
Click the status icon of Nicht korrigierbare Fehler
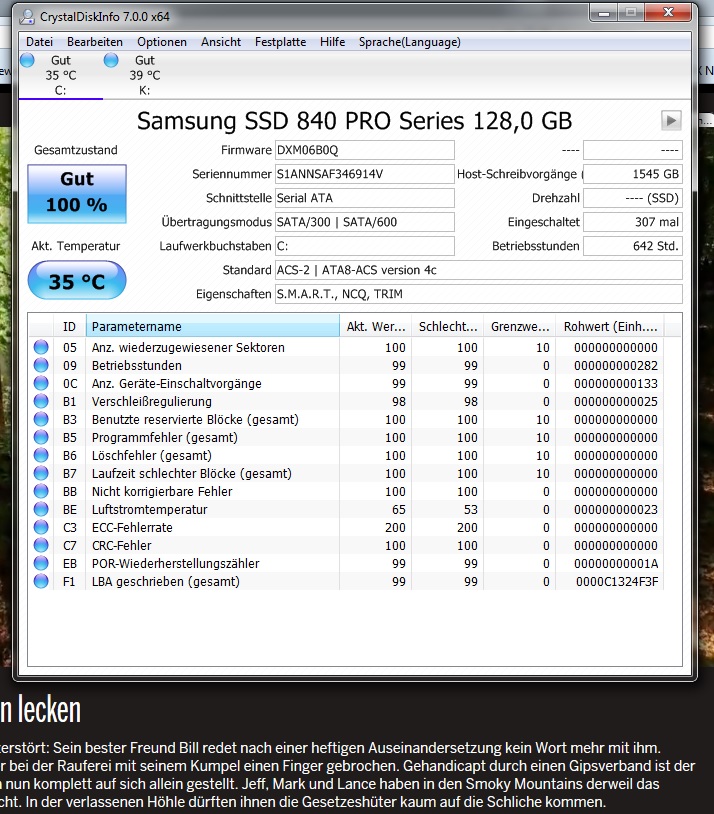coord(41,491)
